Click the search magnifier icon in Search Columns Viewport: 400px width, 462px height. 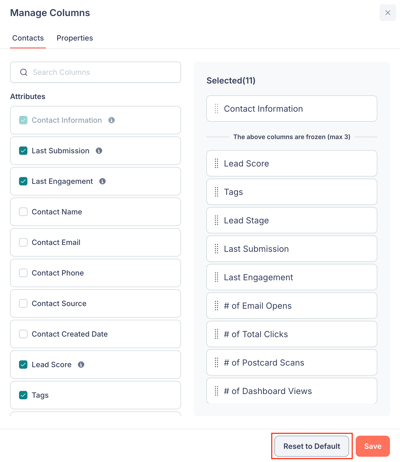pyautogui.click(x=24, y=72)
